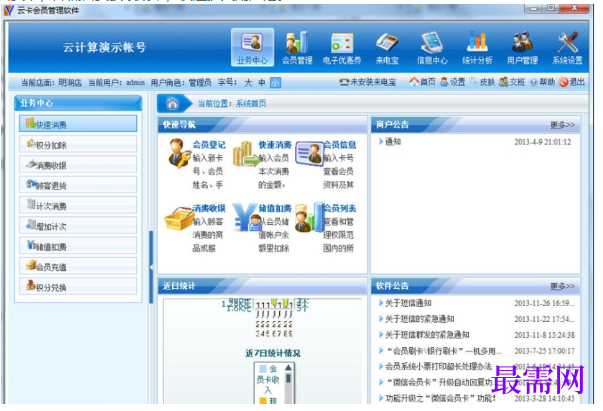
Task: Open 设置 in the status toolbar
Action: coord(453,82)
